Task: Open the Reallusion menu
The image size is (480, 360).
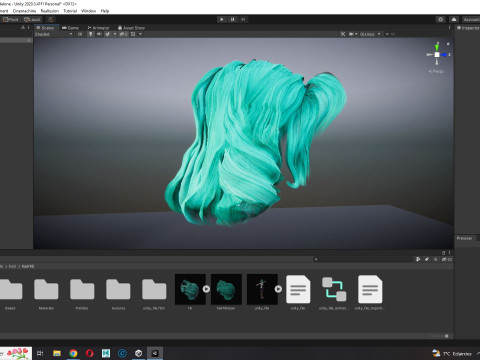Action: tap(50, 11)
